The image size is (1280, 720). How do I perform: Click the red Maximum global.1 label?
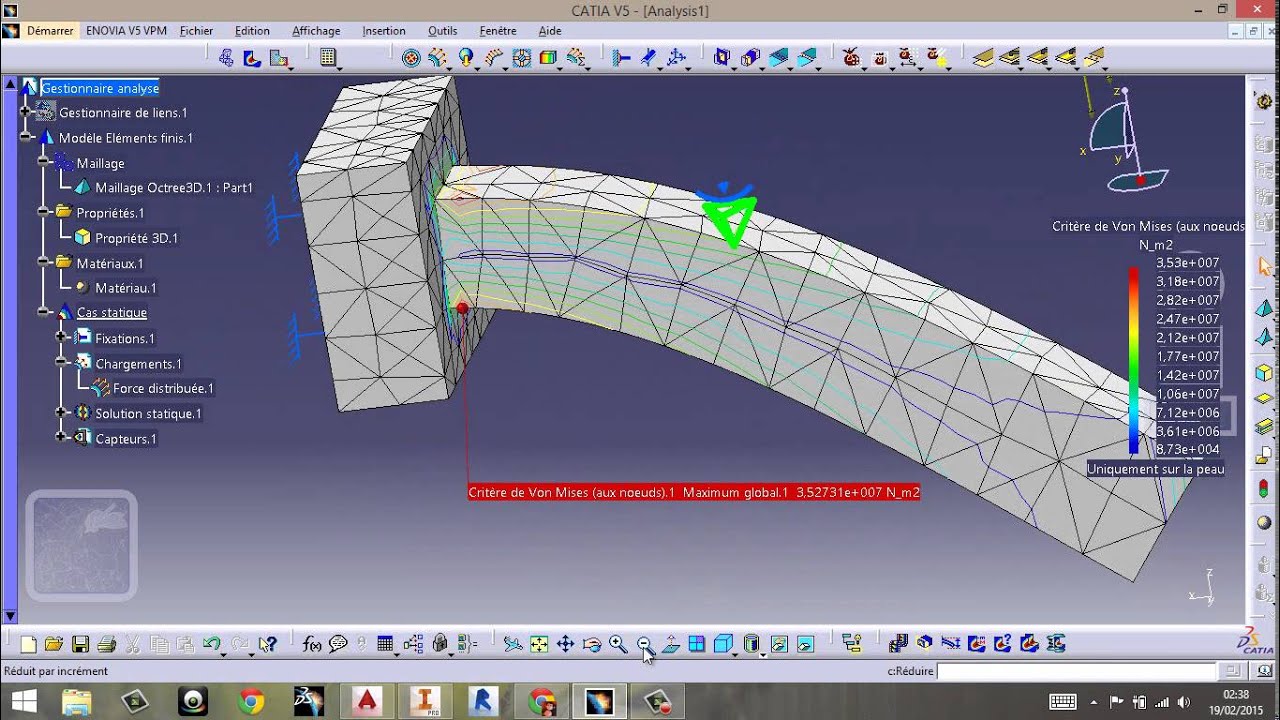[x=694, y=492]
